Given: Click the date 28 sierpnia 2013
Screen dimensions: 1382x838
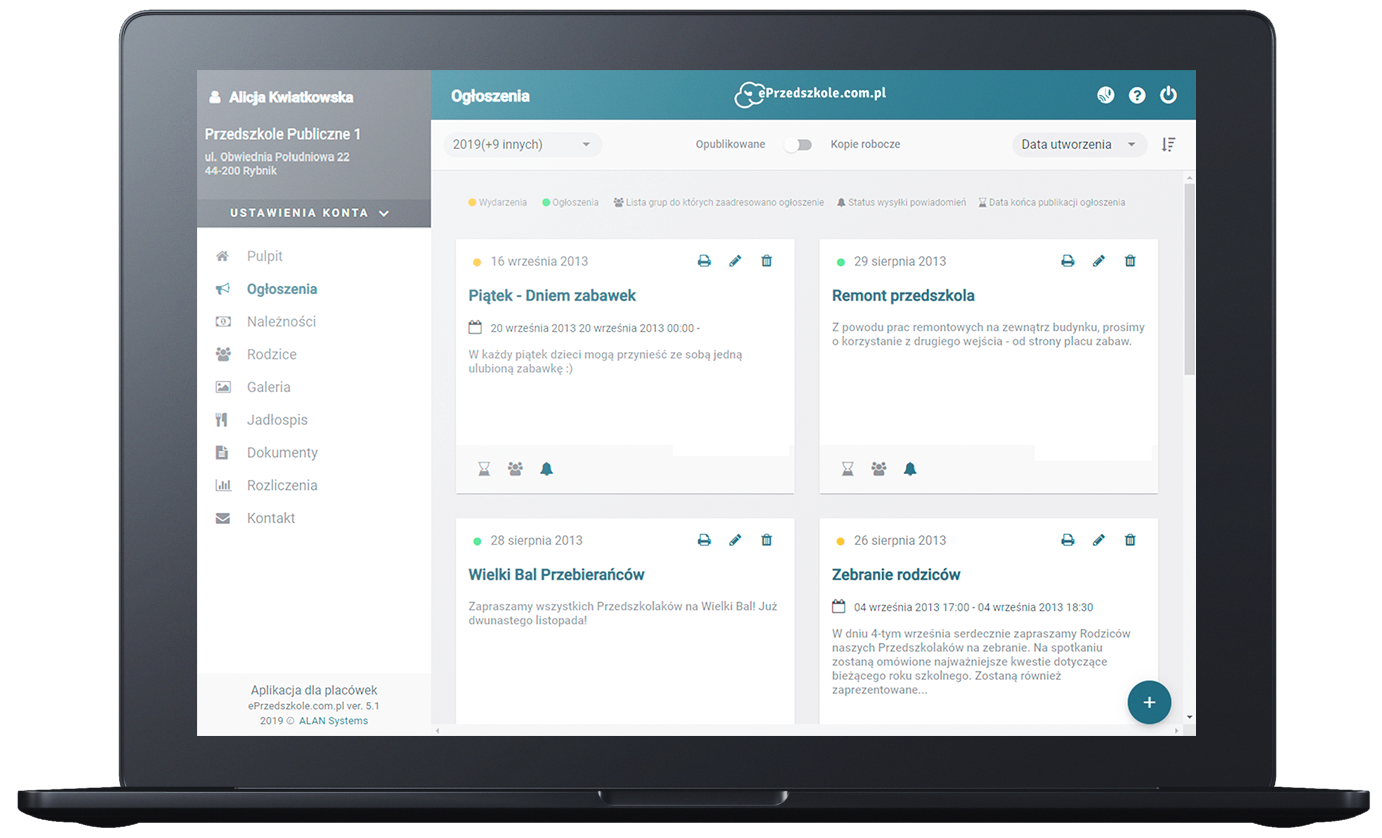Looking at the screenshot, I should click(x=536, y=540).
